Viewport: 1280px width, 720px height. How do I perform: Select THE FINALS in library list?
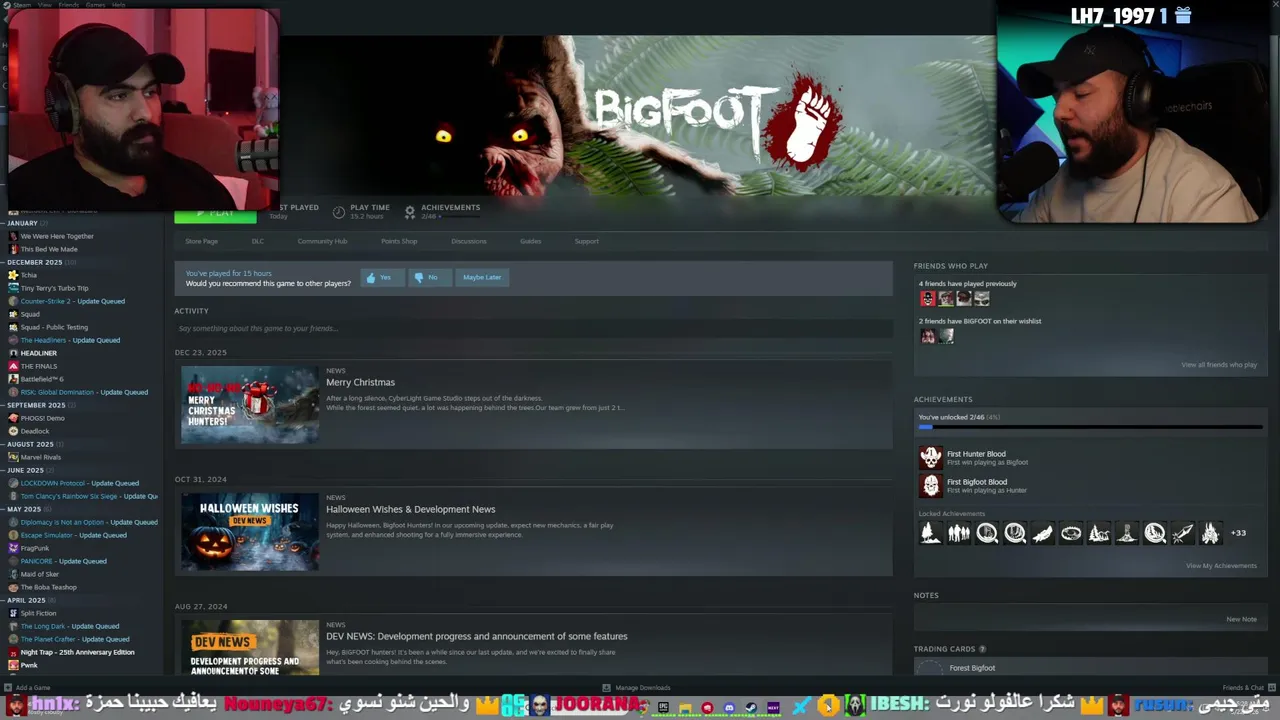coord(38,366)
